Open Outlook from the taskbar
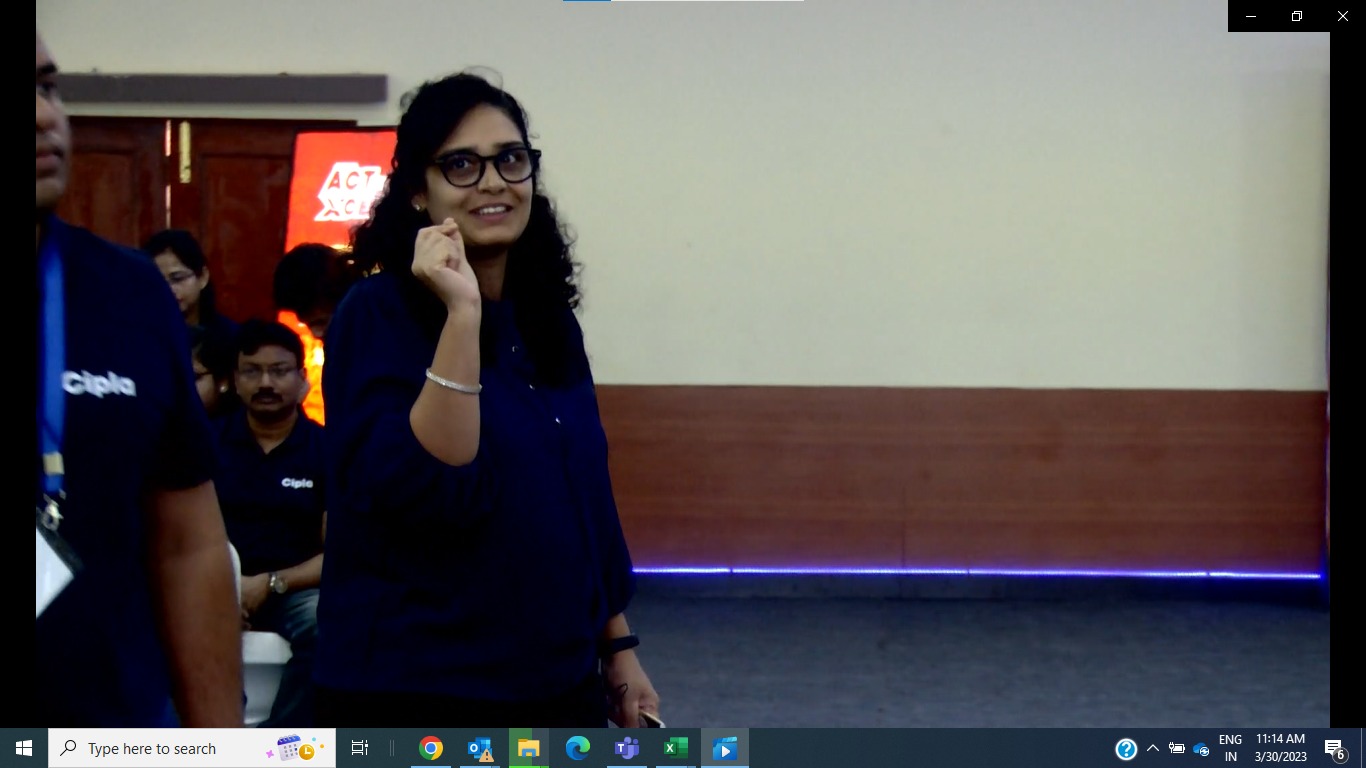 (480, 748)
